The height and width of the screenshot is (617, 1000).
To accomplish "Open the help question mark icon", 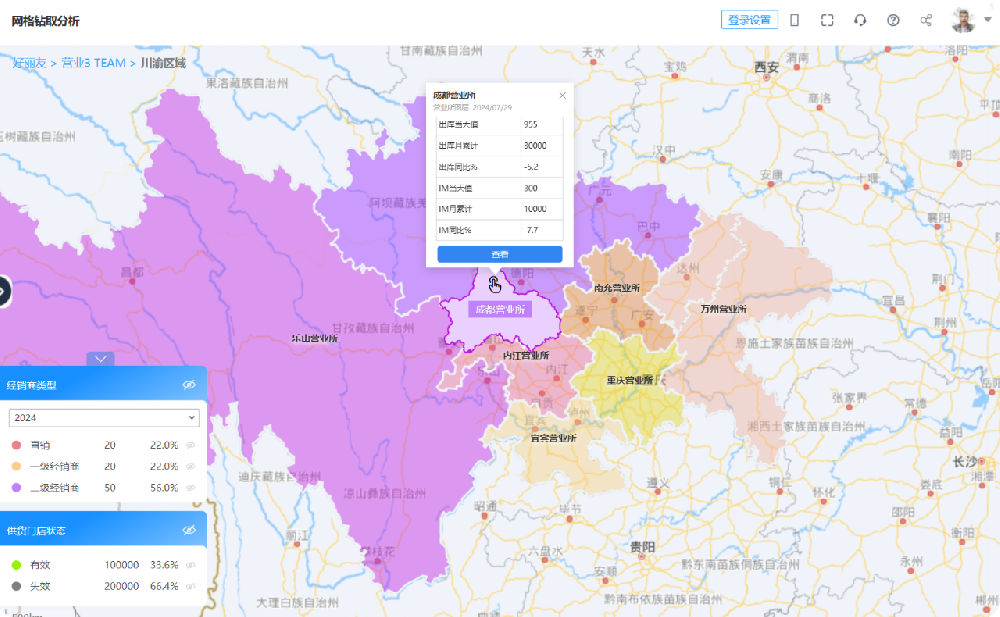I will pos(893,20).
